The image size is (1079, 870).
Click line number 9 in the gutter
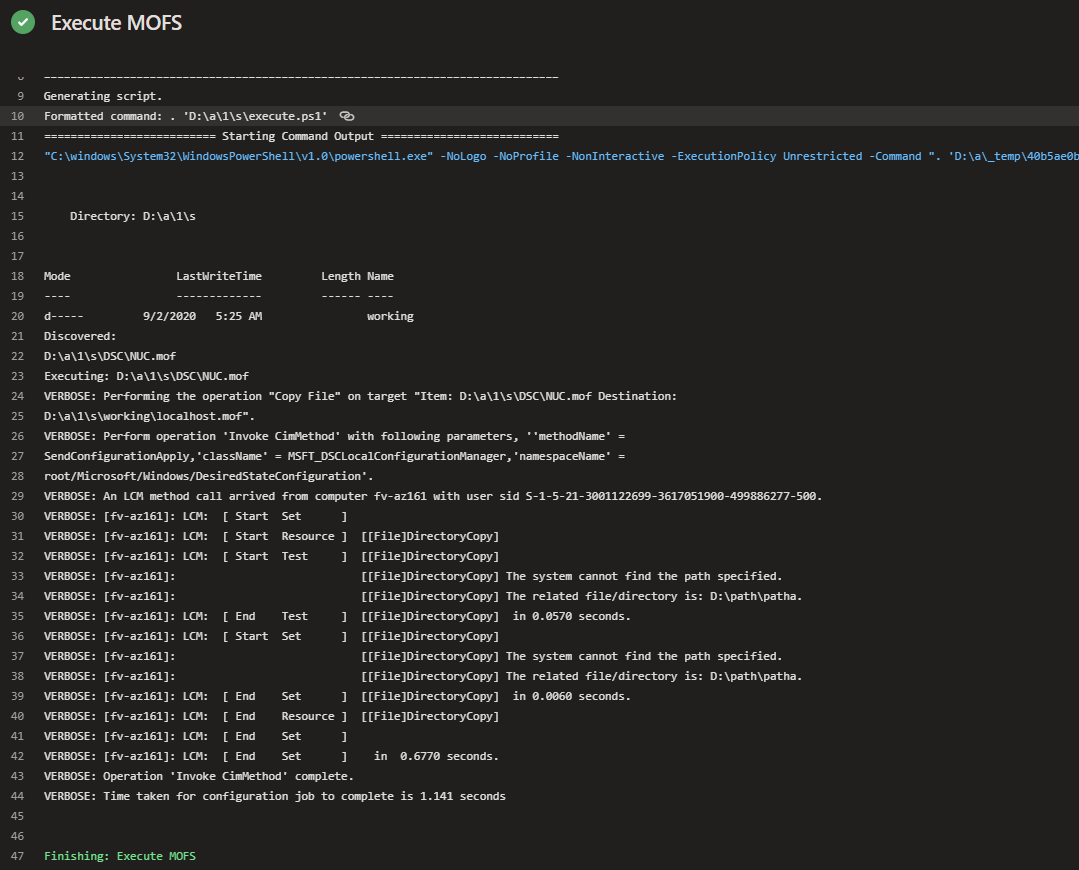(21, 96)
